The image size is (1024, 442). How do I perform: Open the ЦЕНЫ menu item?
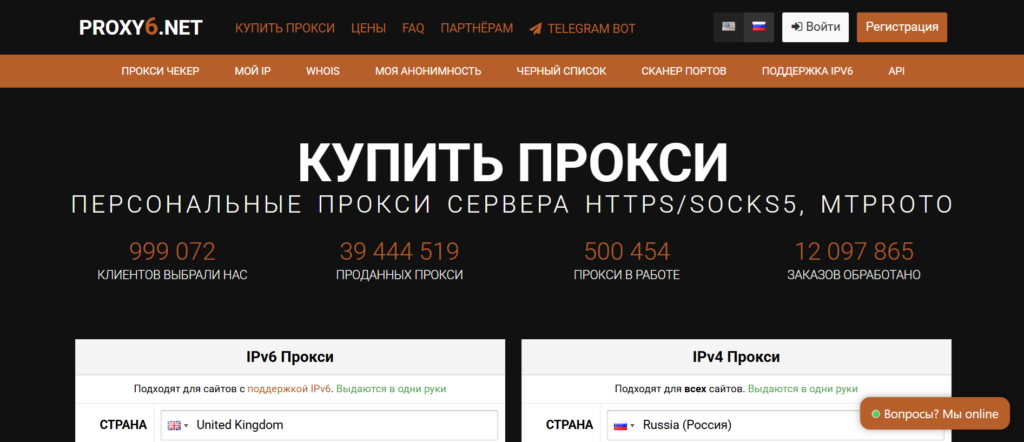[368, 28]
